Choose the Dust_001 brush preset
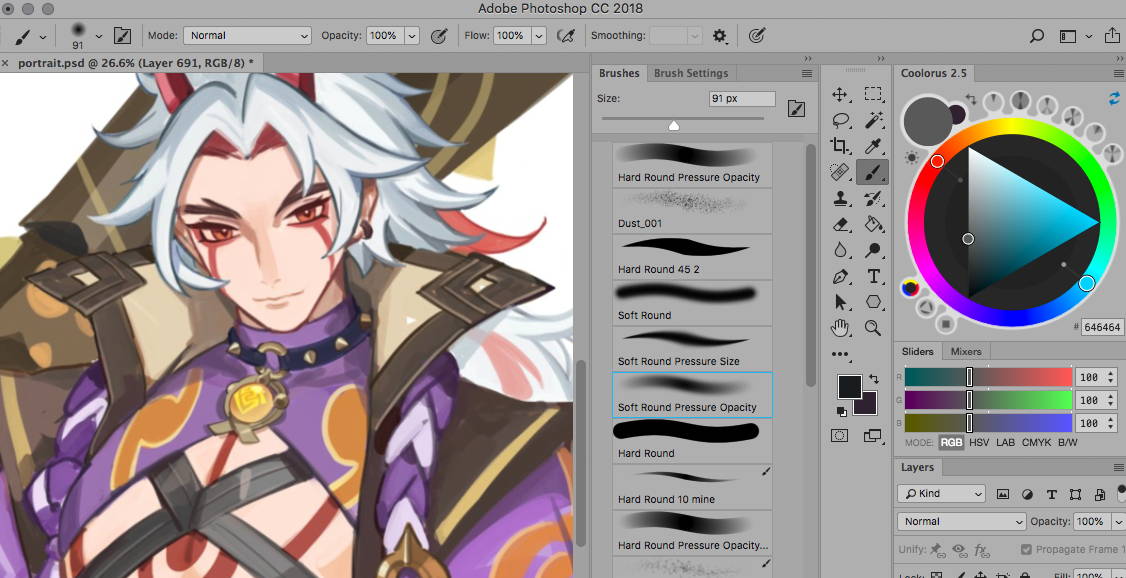Image resolution: width=1126 pixels, height=578 pixels. click(692, 211)
